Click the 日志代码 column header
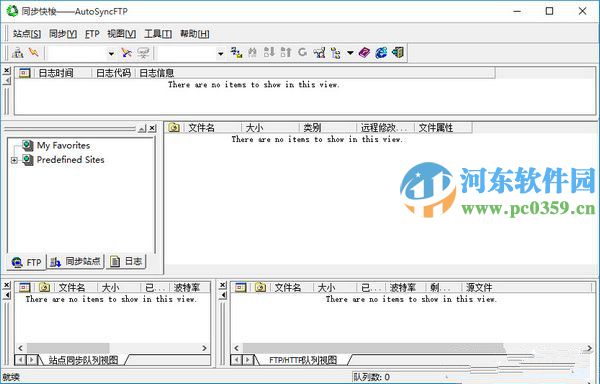 click(113, 73)
